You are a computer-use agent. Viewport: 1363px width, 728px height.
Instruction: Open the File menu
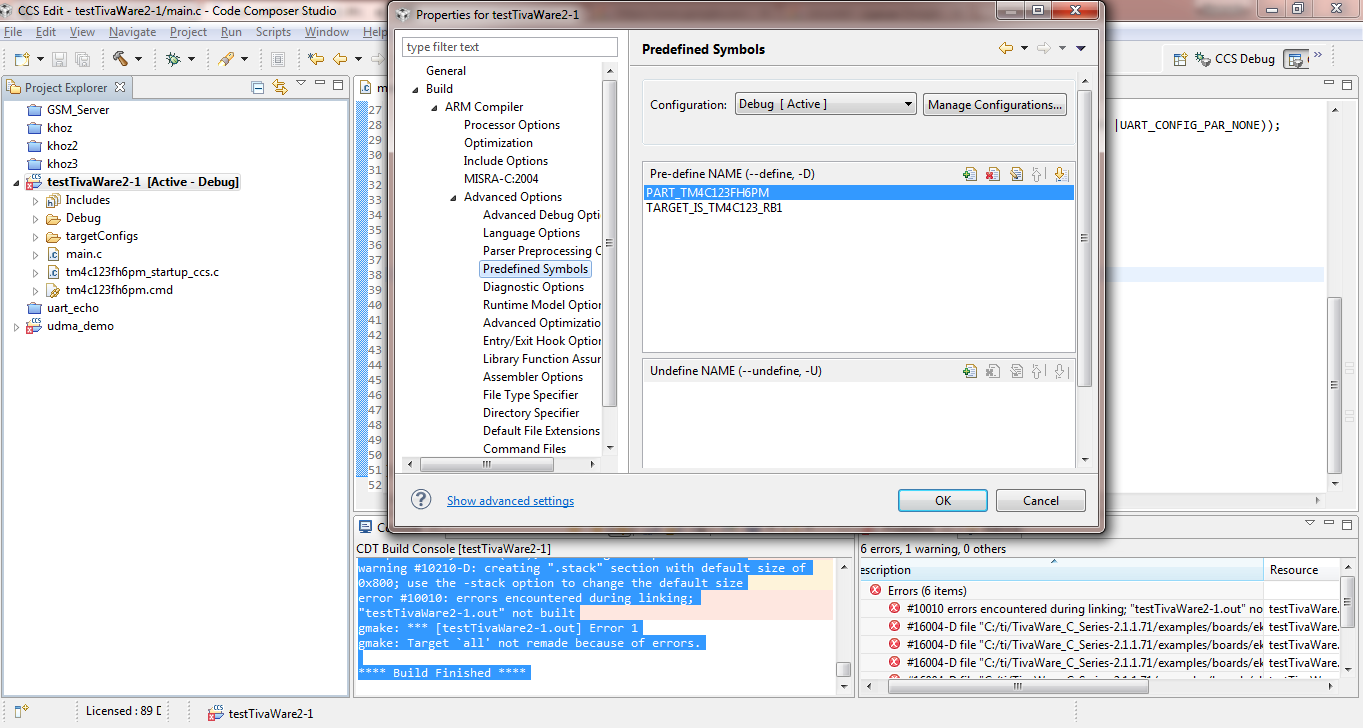pyautogui.click(x=13, y=32)
